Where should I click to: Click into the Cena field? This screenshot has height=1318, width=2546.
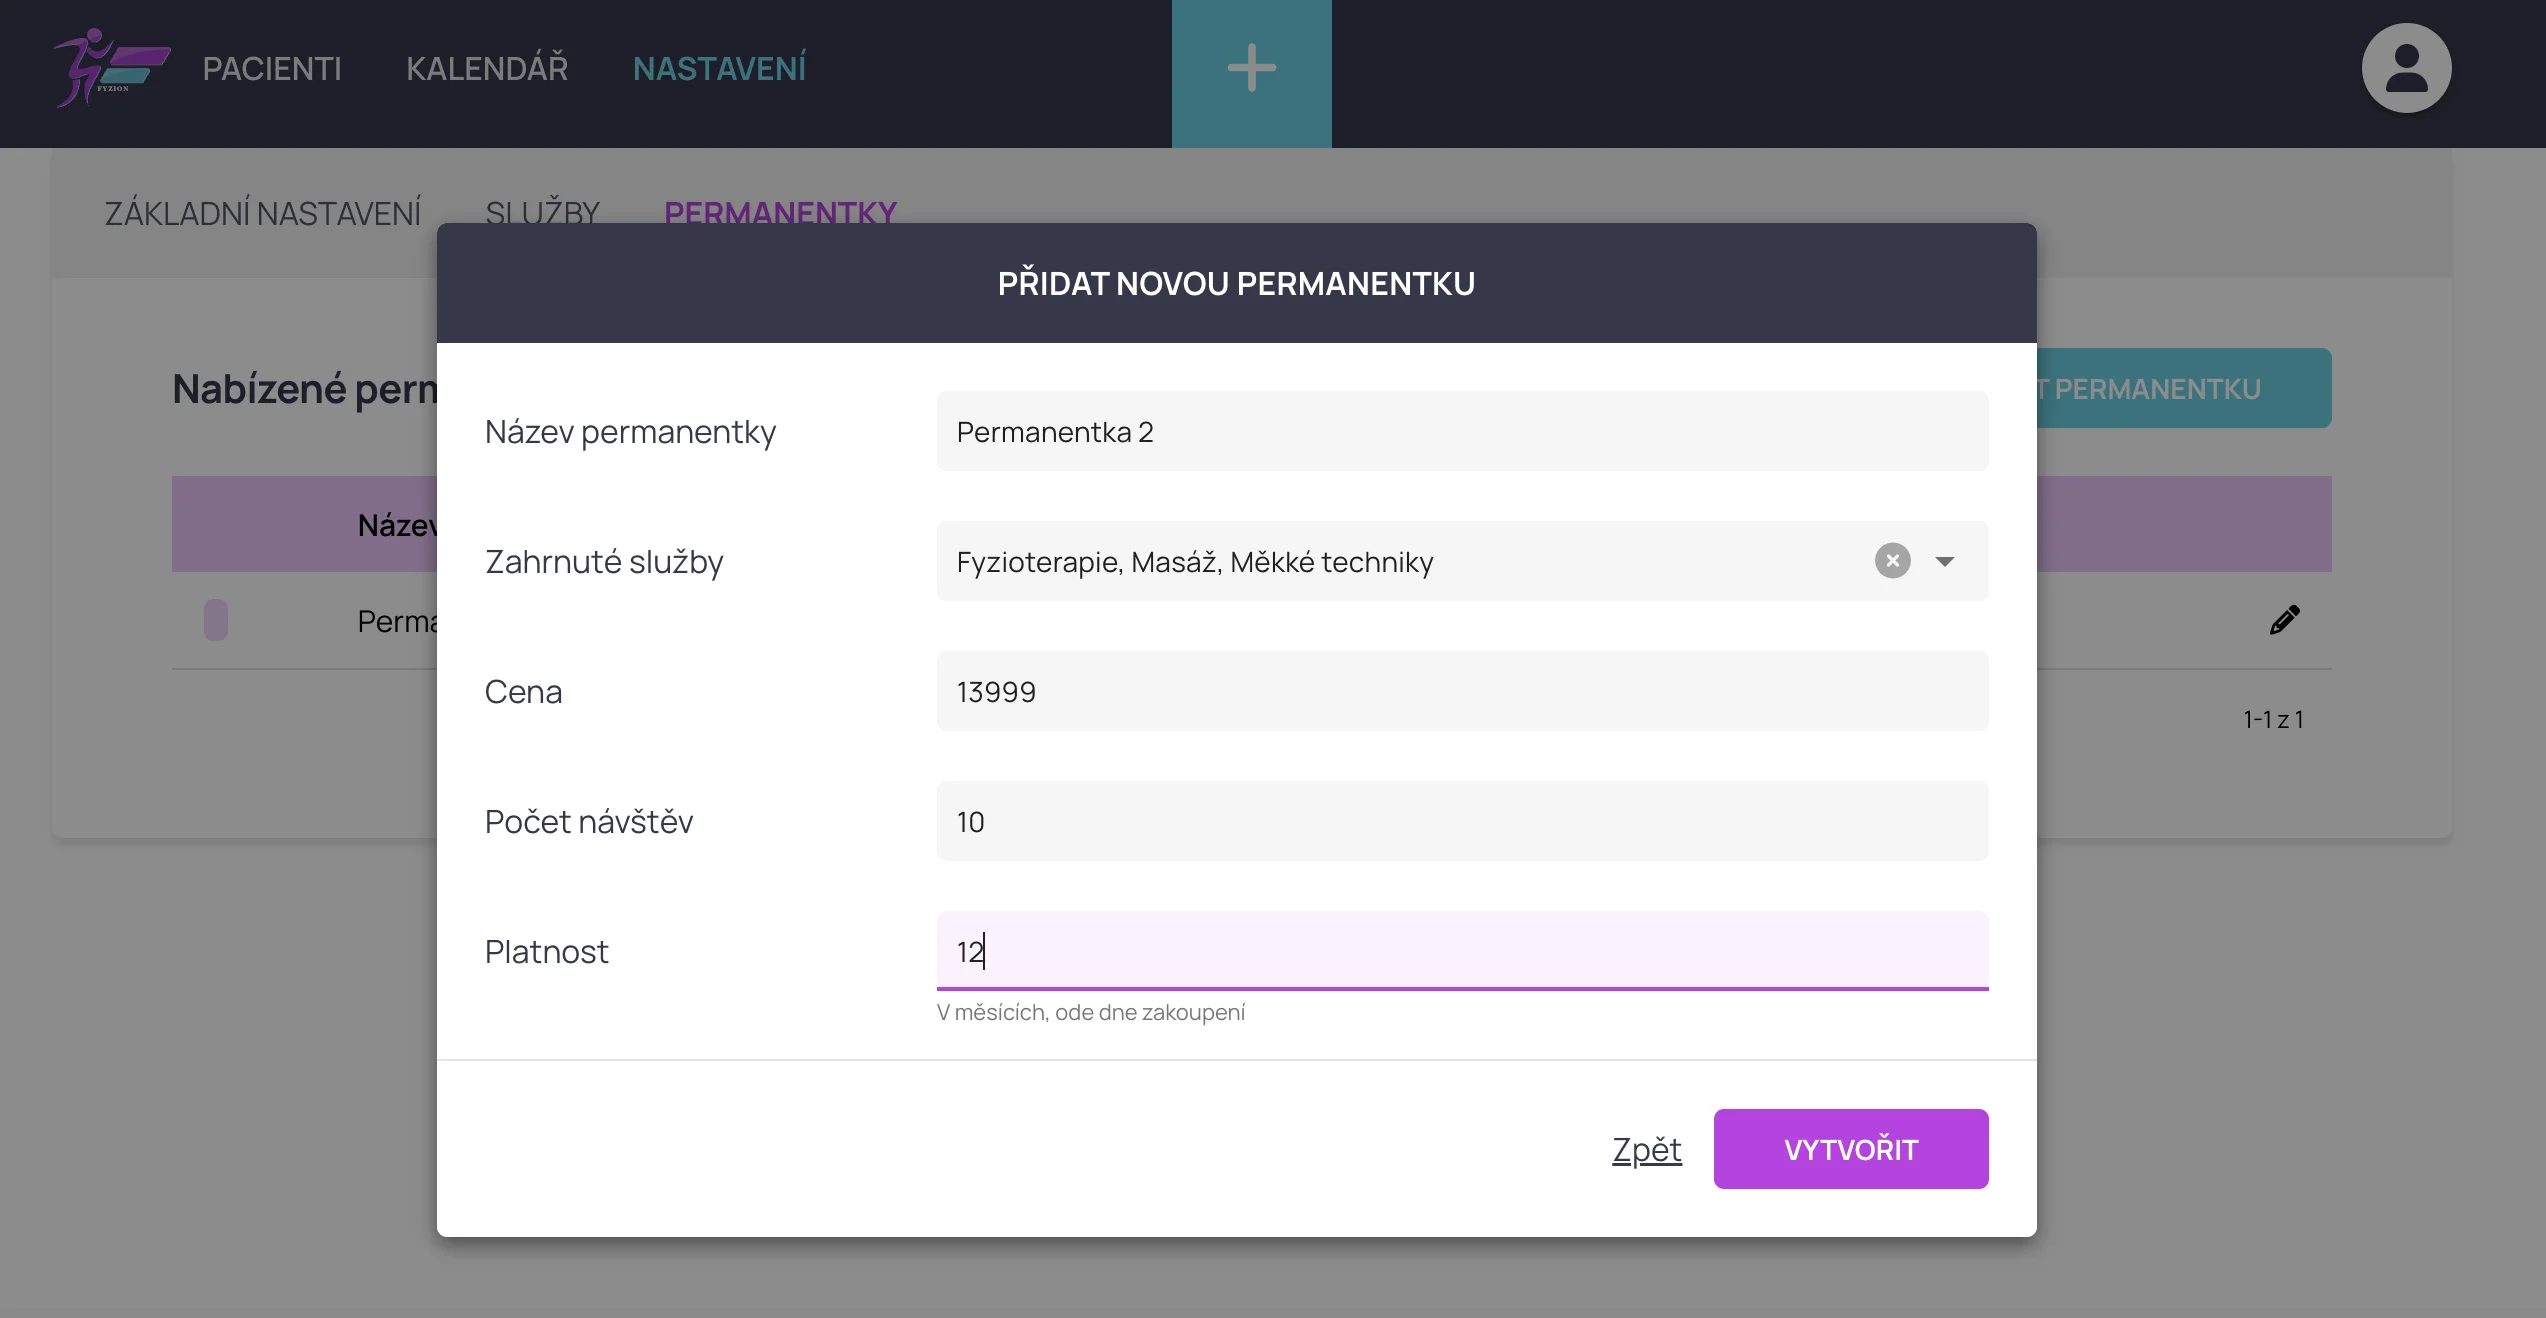(x=1461, y=691)
